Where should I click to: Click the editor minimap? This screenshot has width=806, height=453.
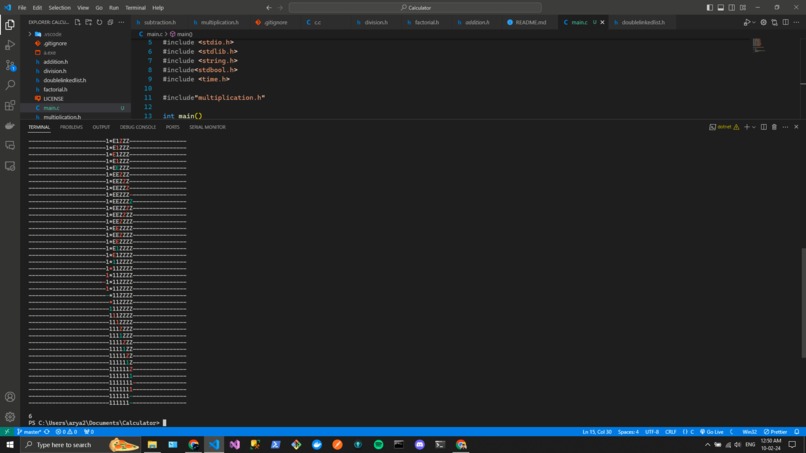[758, 45]
